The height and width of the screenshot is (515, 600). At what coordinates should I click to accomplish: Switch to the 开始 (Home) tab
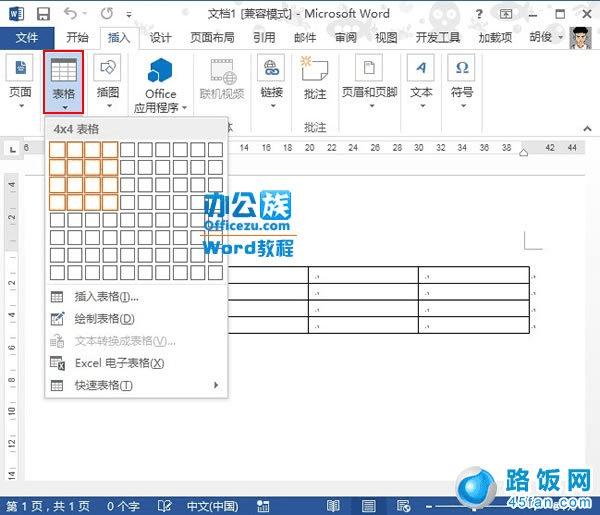77,37
